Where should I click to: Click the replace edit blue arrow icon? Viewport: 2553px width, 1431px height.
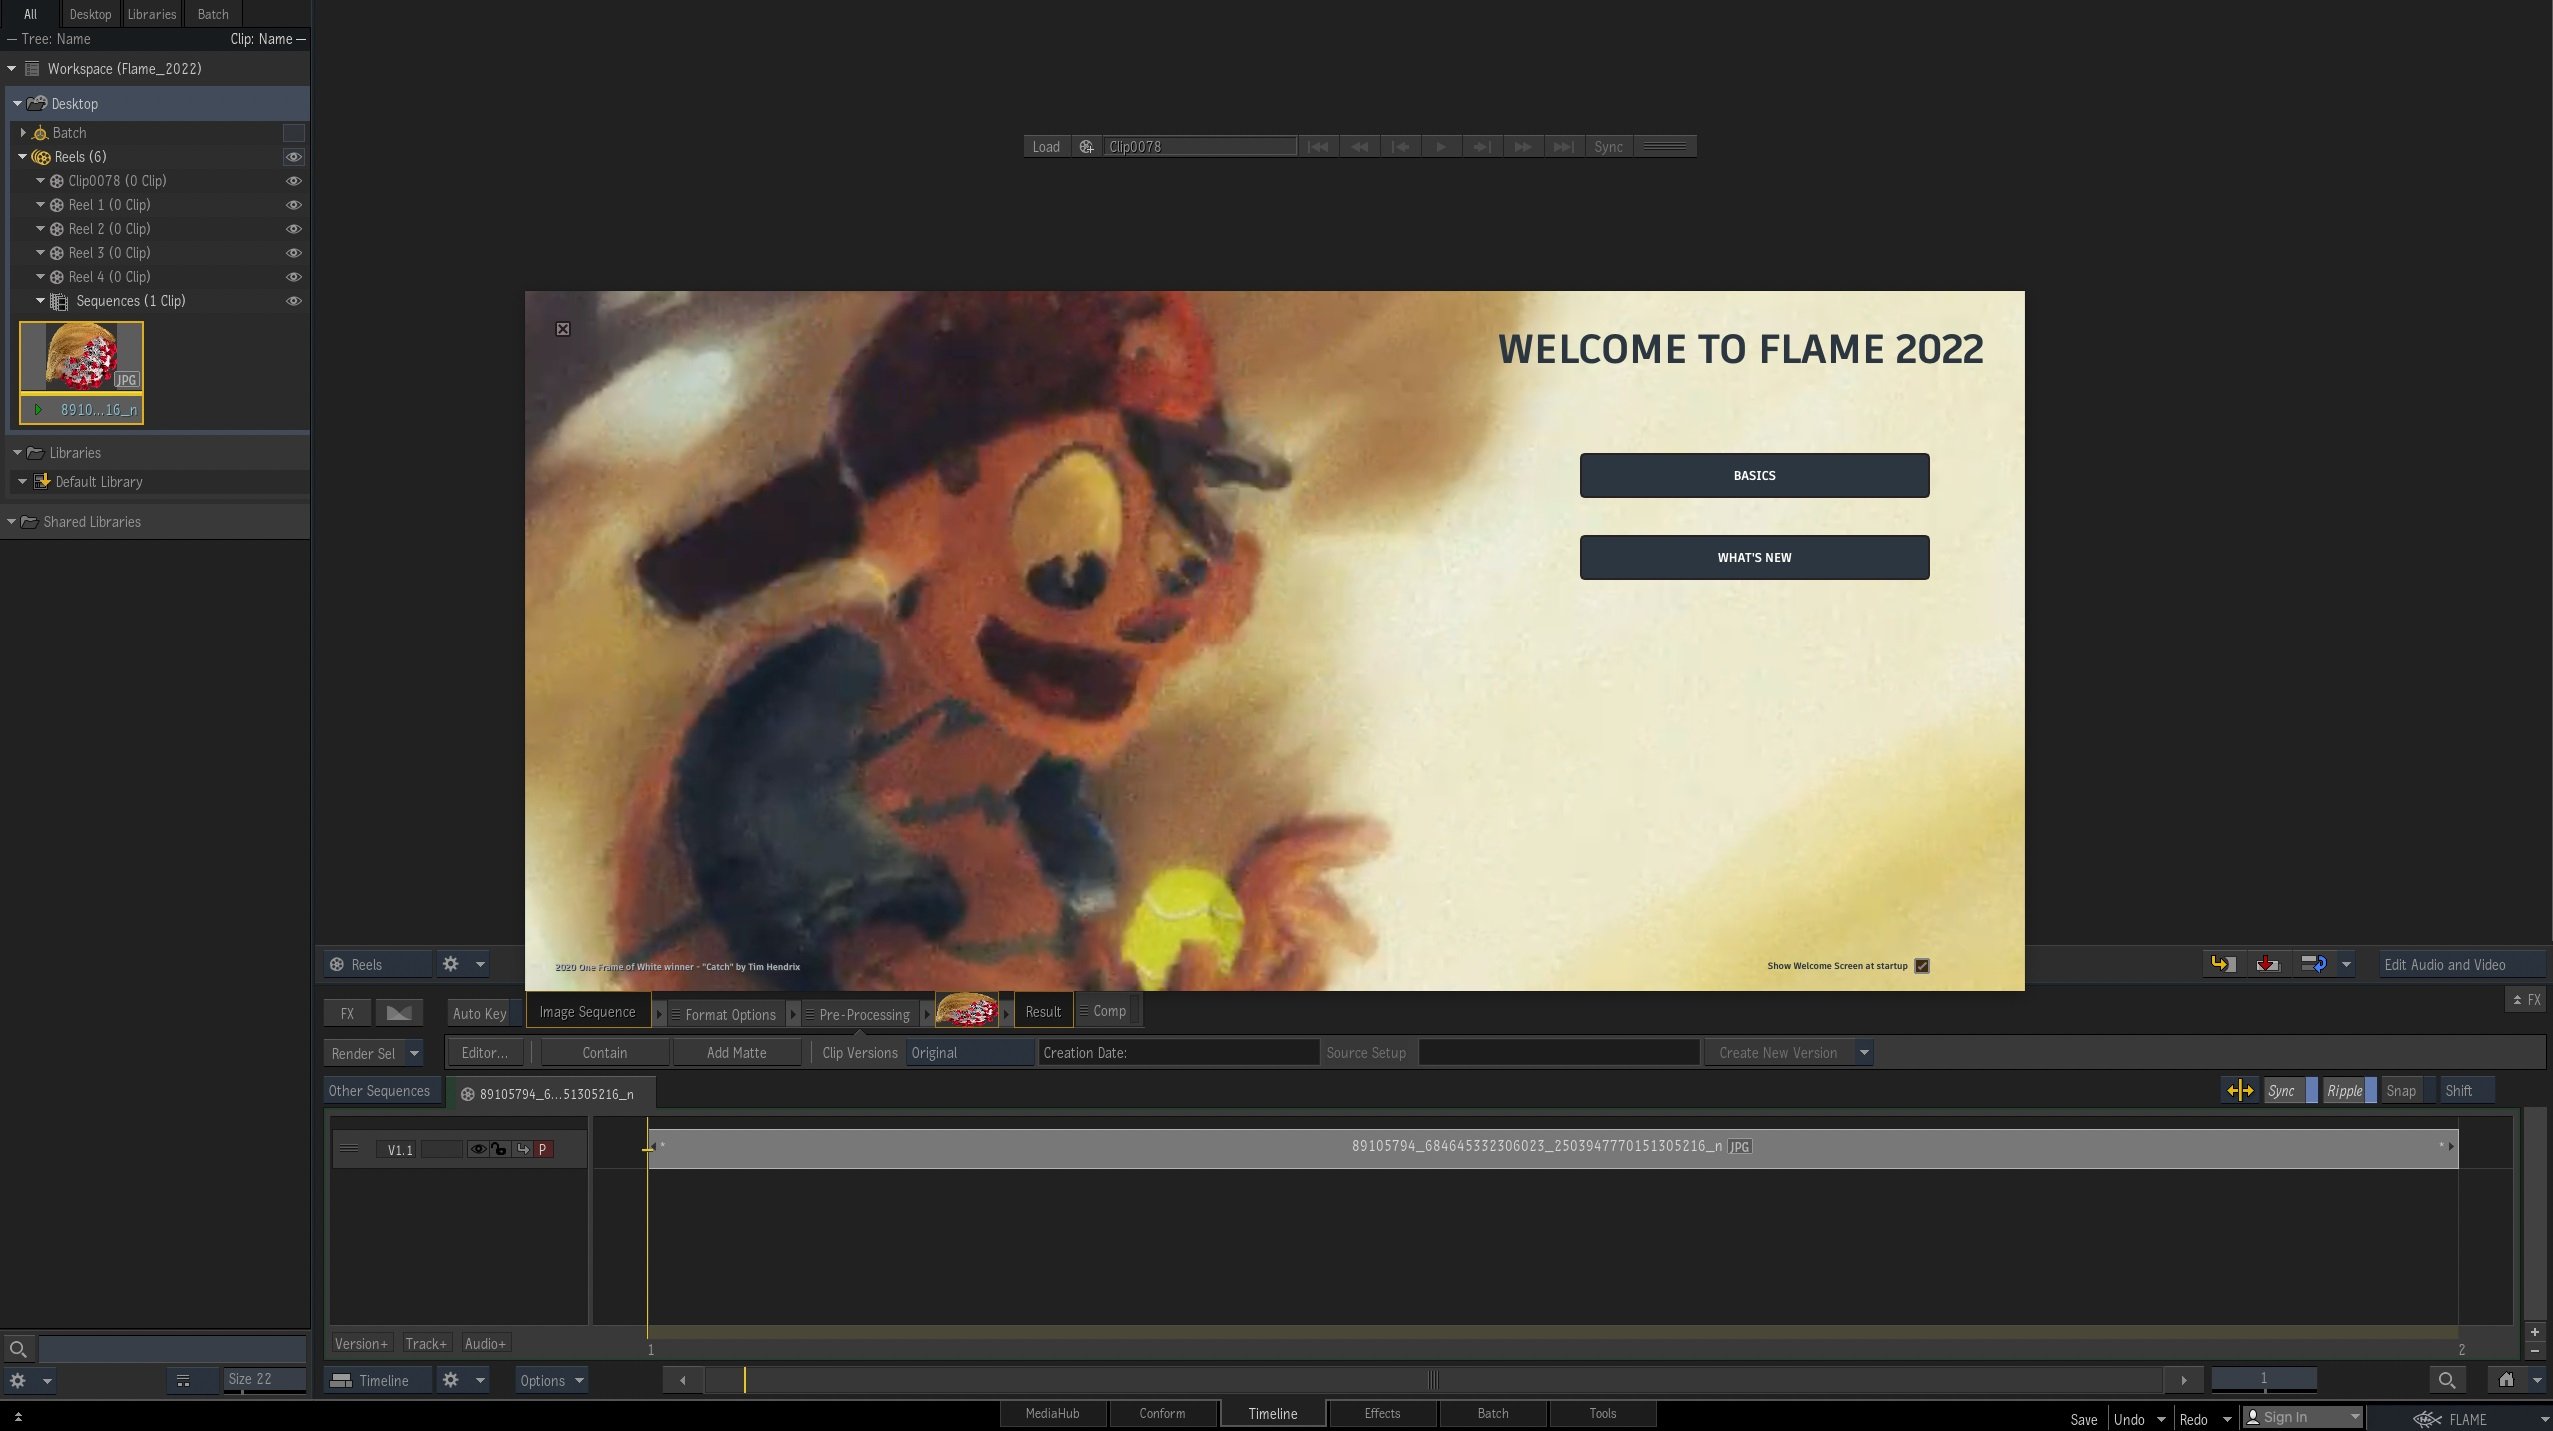click(2313, 964)
